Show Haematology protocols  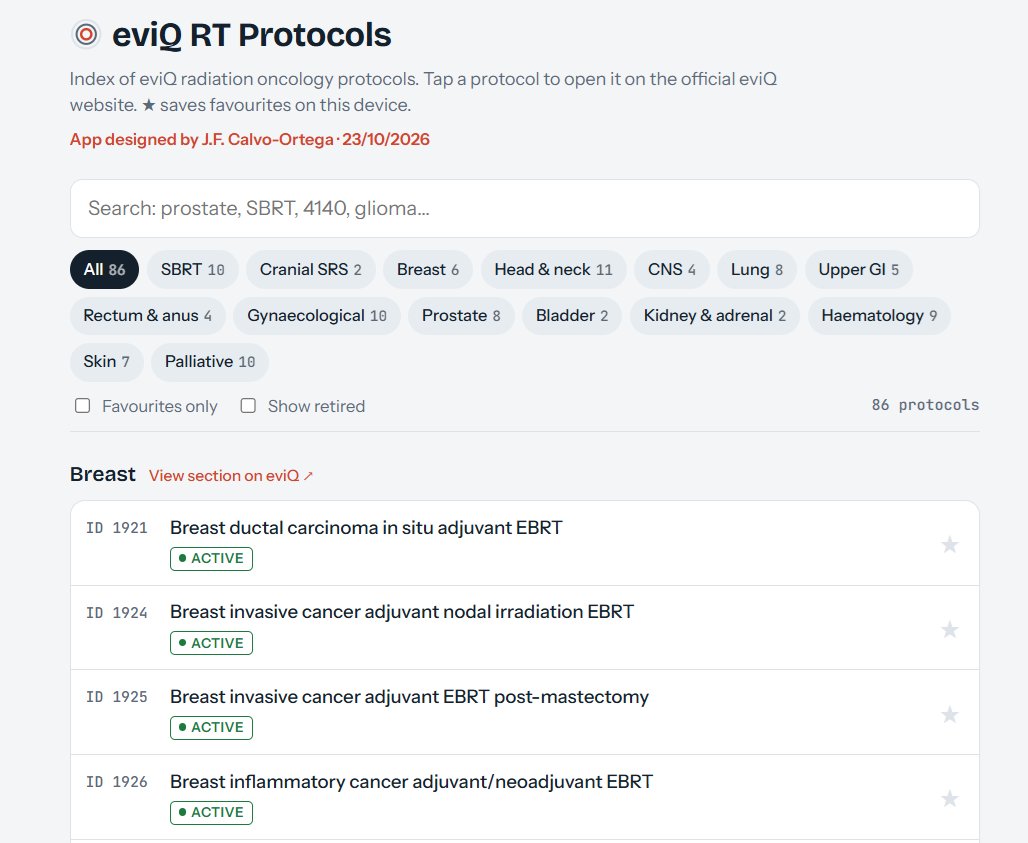pyautogui.click(x=879, y=315)
